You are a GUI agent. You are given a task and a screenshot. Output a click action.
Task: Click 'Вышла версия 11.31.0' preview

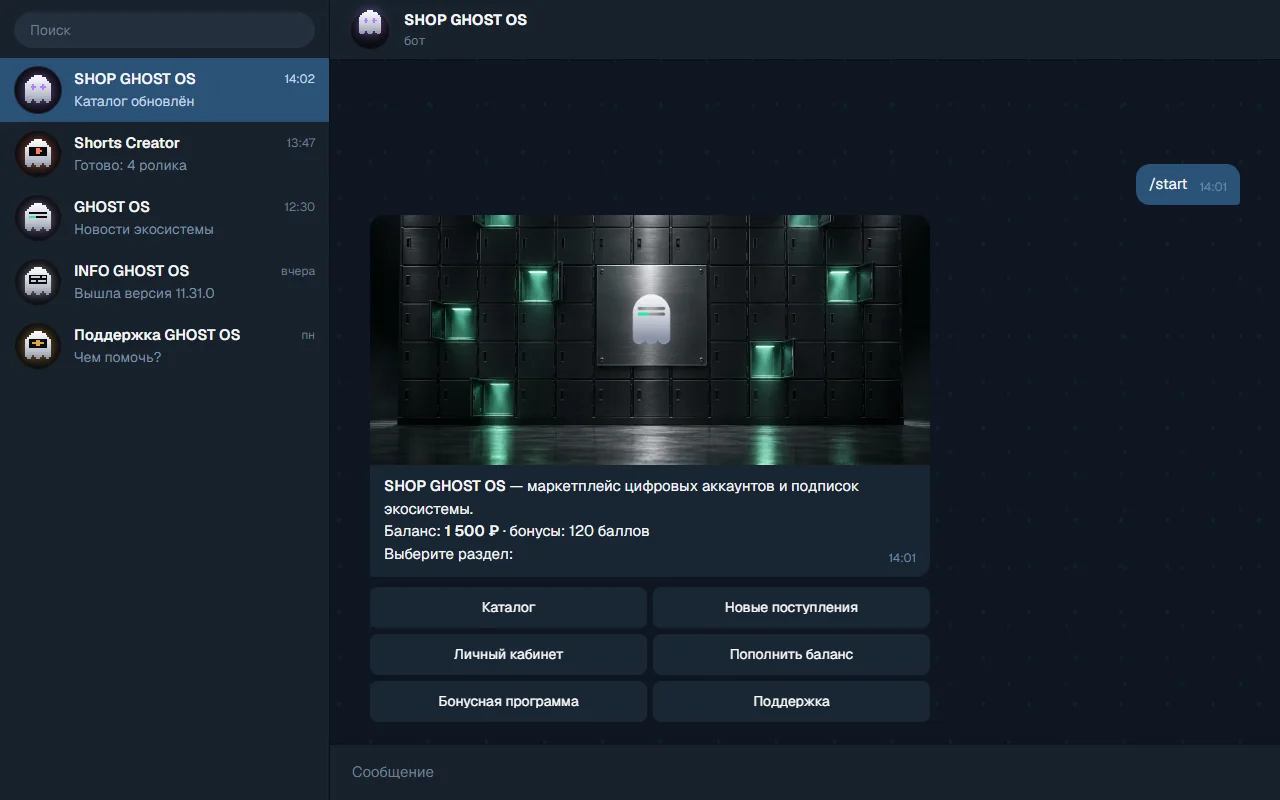pos(144,293)
